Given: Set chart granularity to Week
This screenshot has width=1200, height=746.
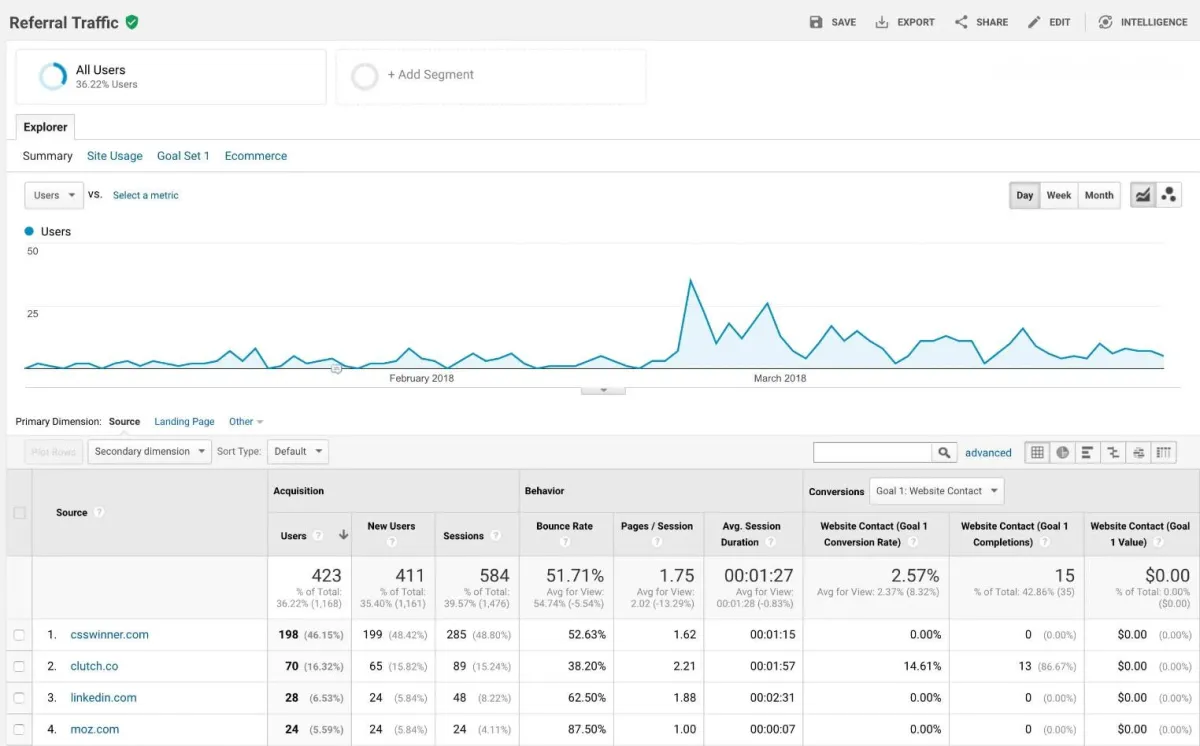Looking at the screenshot, I should pos(1059,195).
